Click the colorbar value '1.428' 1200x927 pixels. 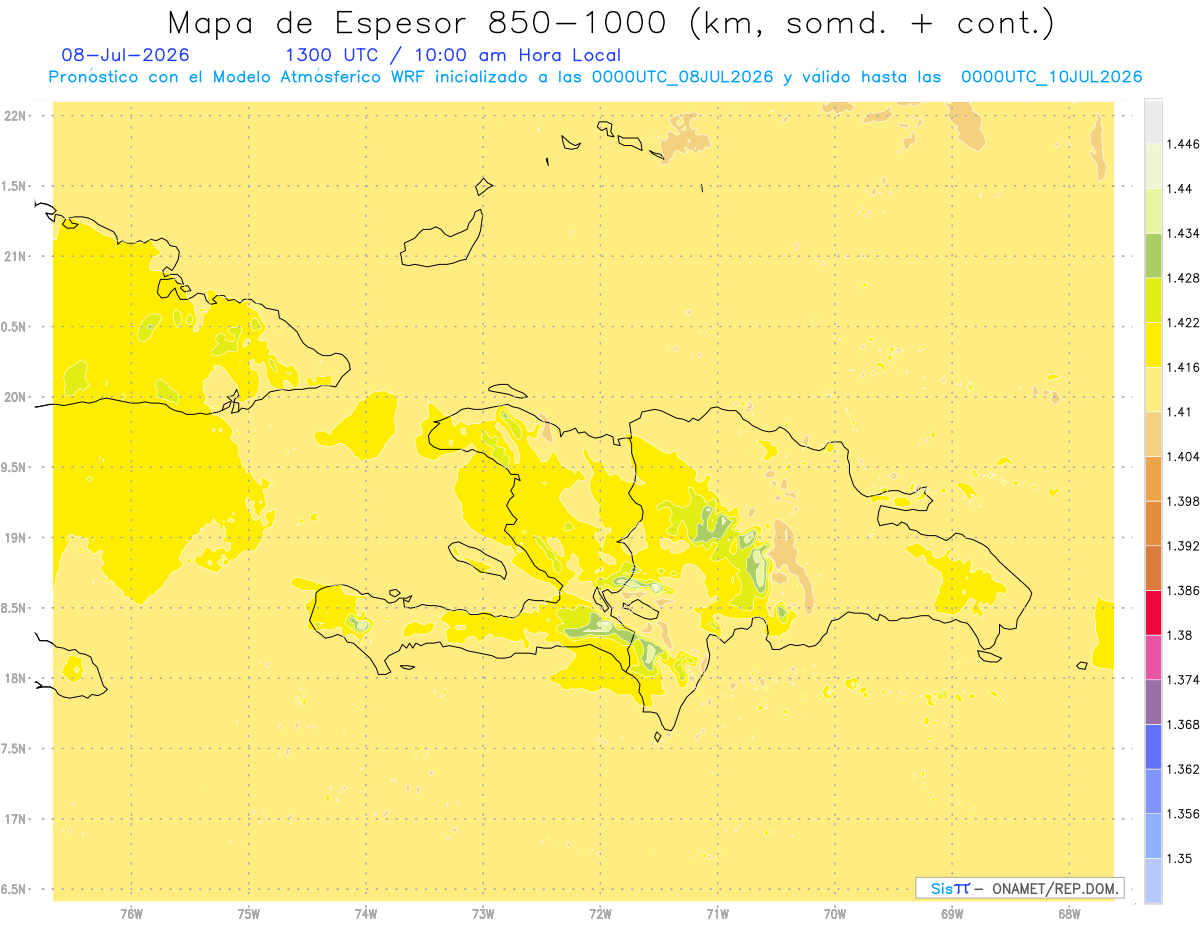[1182, 278]
